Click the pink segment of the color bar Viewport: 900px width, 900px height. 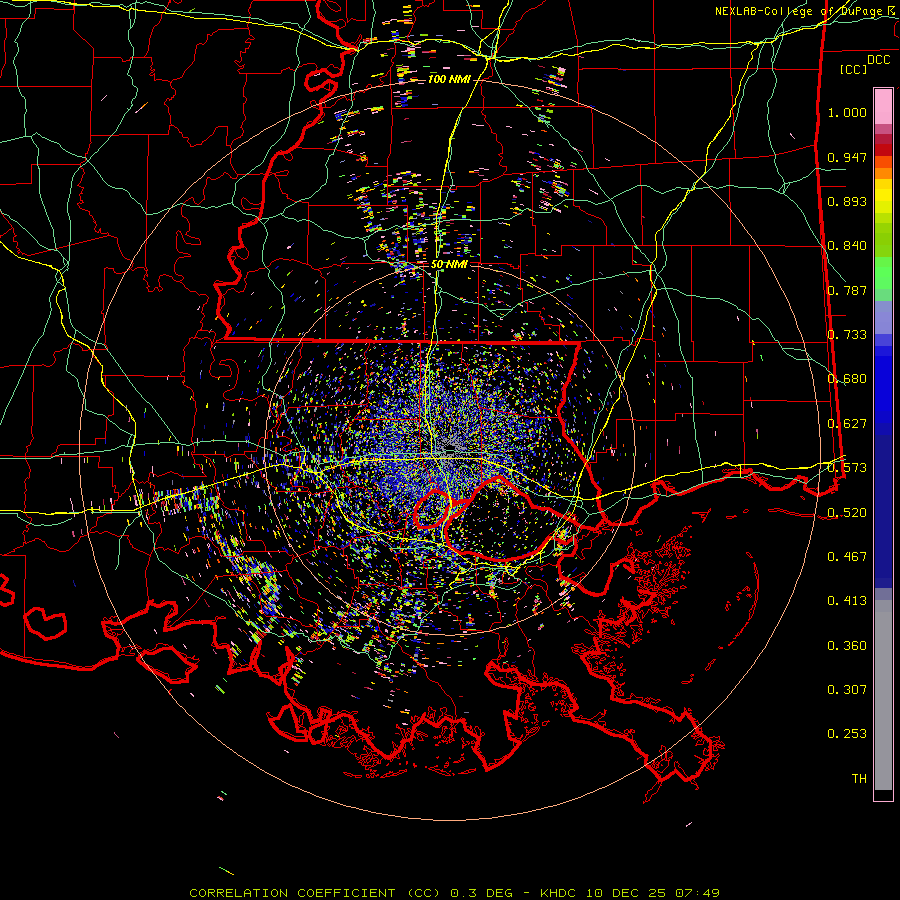(x=883, y=106)
